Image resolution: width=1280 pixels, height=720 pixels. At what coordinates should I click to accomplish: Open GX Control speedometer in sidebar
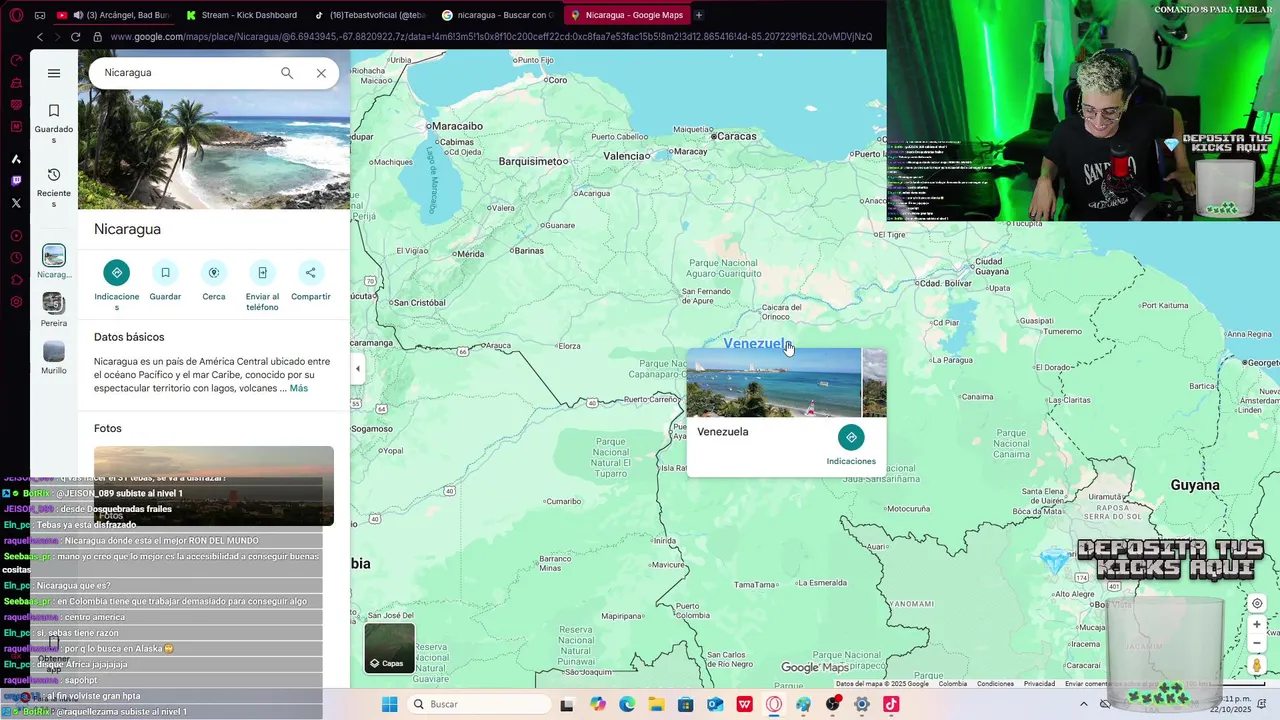pos(16,60)
